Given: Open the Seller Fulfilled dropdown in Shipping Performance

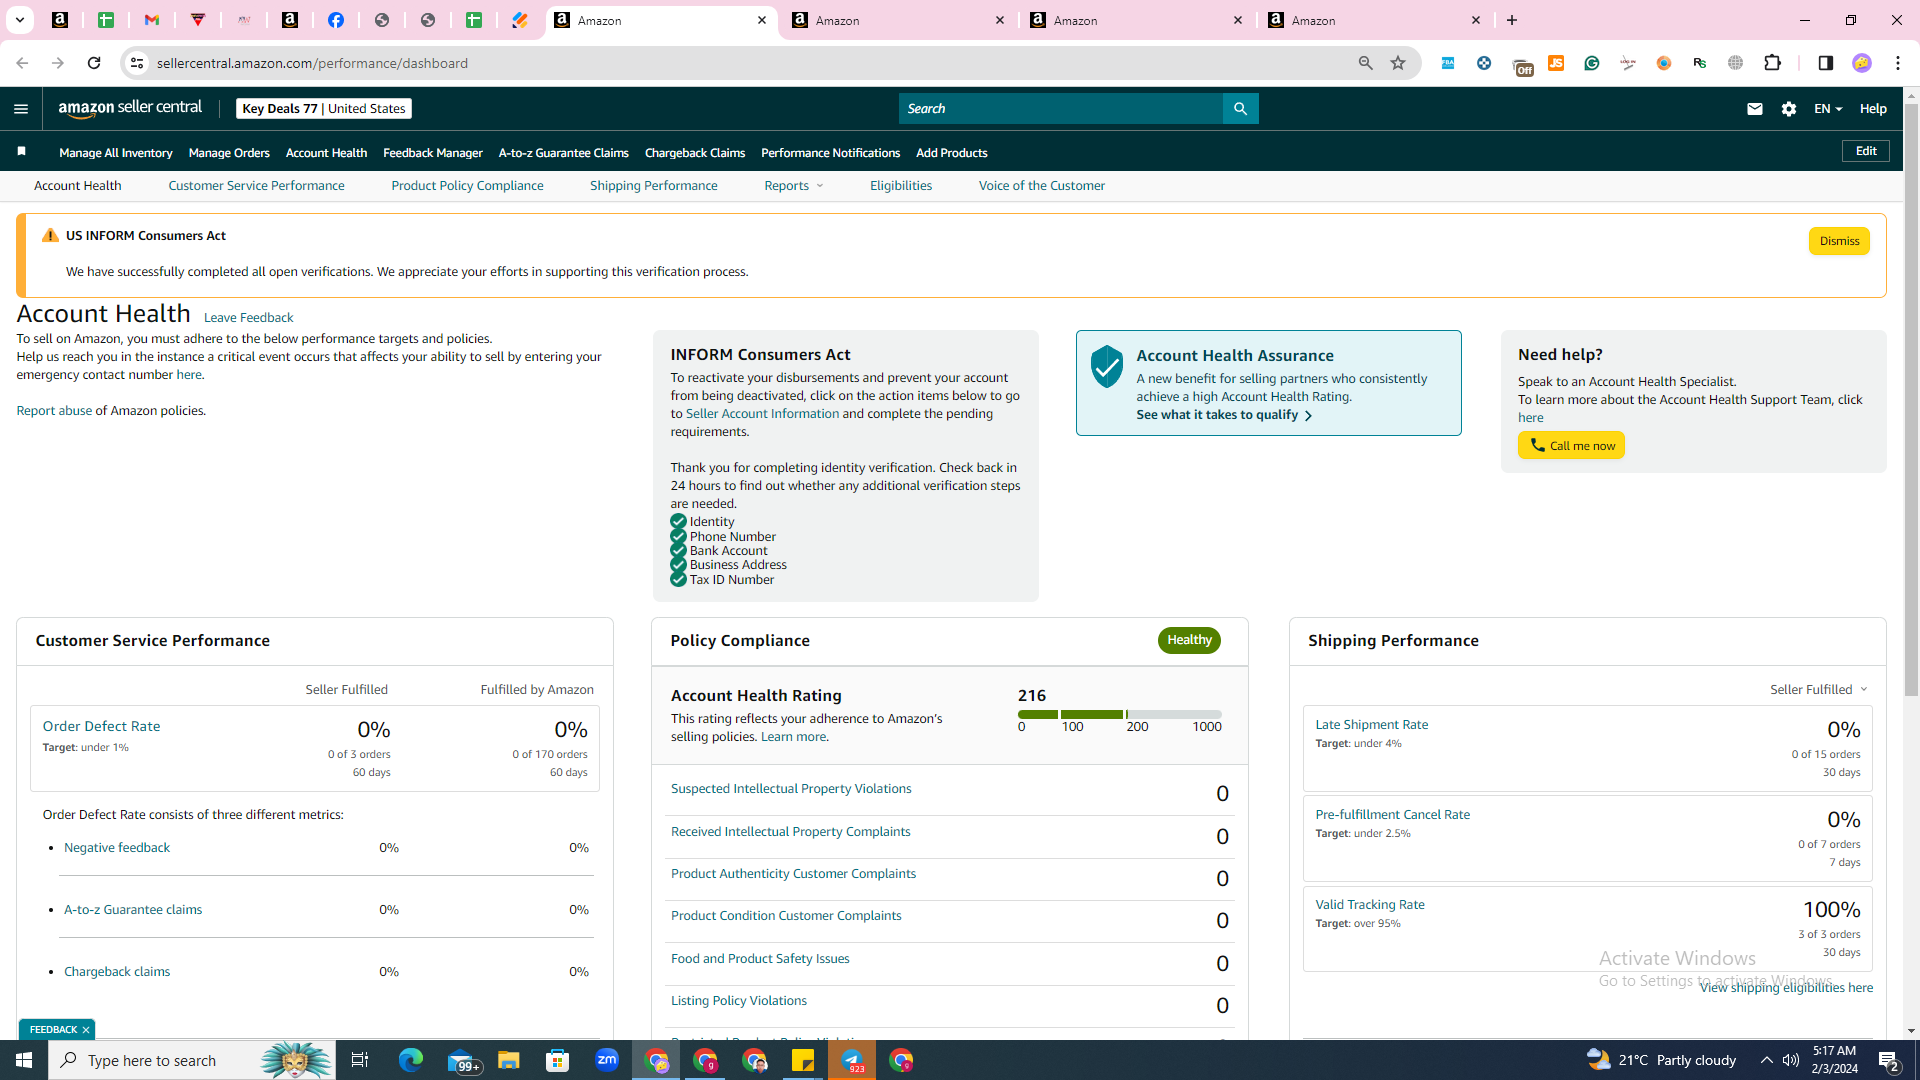Looking at the screenshot, I should click(x=1818, y=690).
